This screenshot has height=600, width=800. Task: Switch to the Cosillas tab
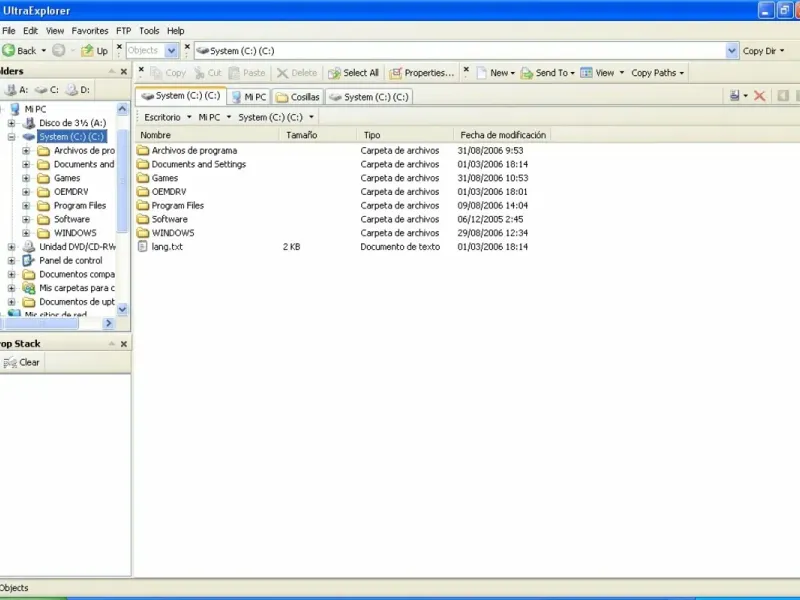click(298, 96)
